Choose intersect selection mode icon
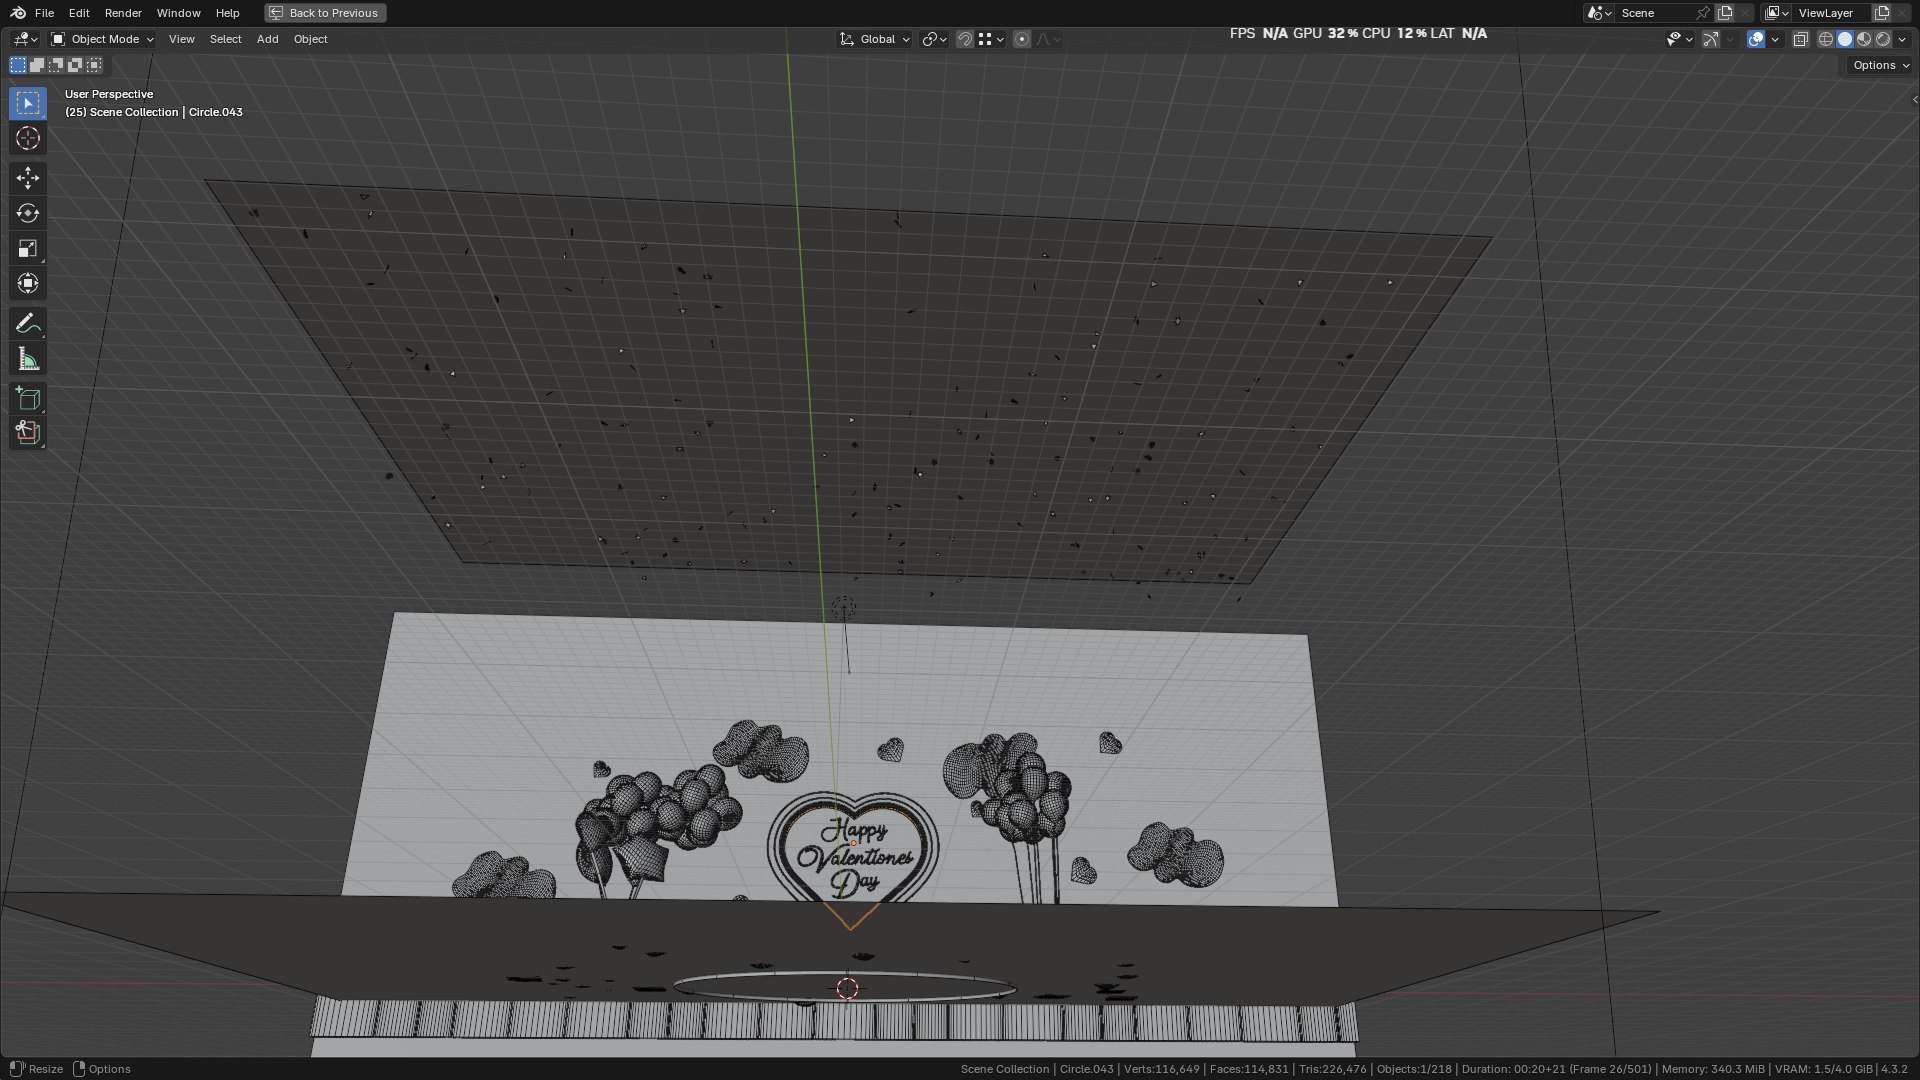 [94, 65]
